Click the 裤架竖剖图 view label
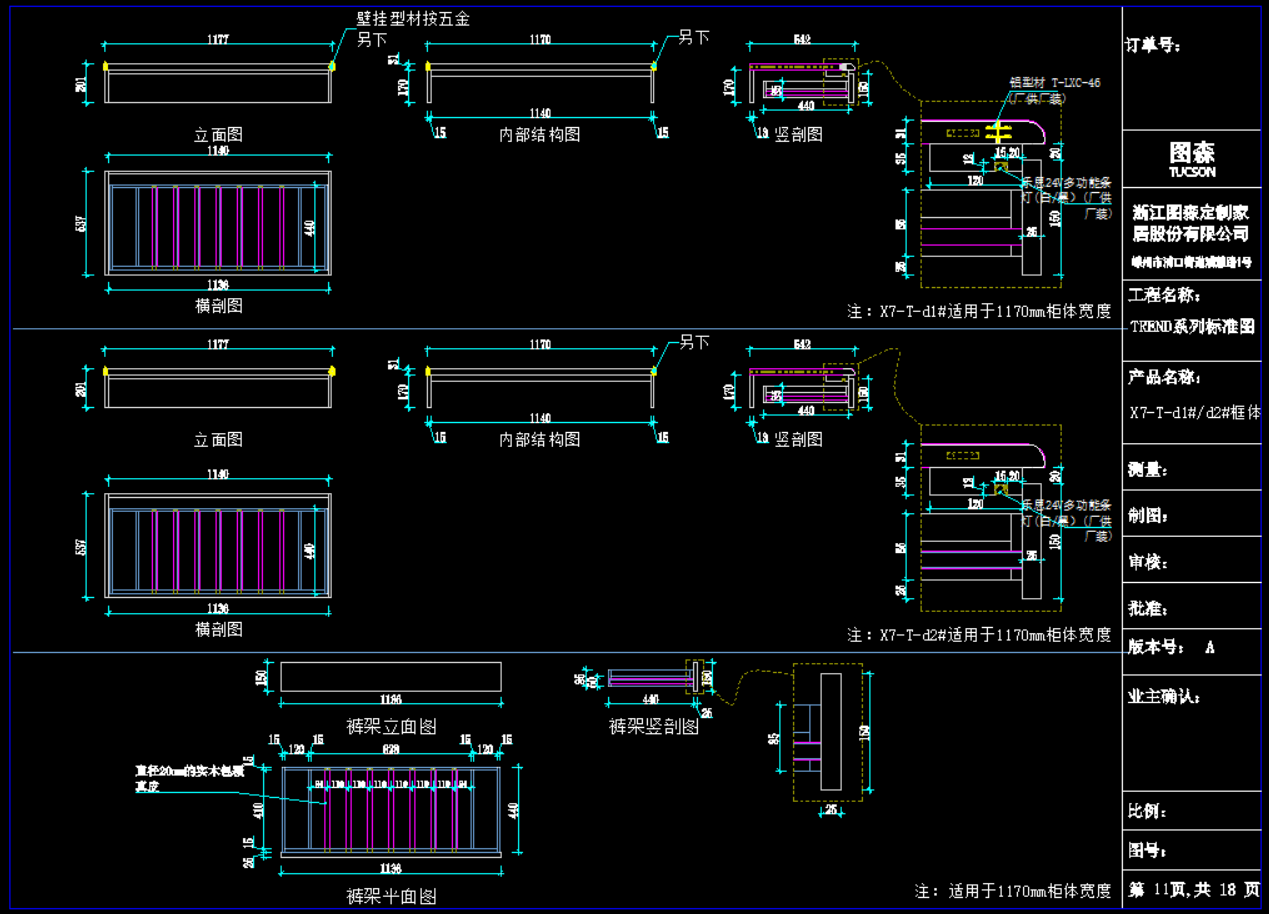1269x914 pixels. (653, 726)
